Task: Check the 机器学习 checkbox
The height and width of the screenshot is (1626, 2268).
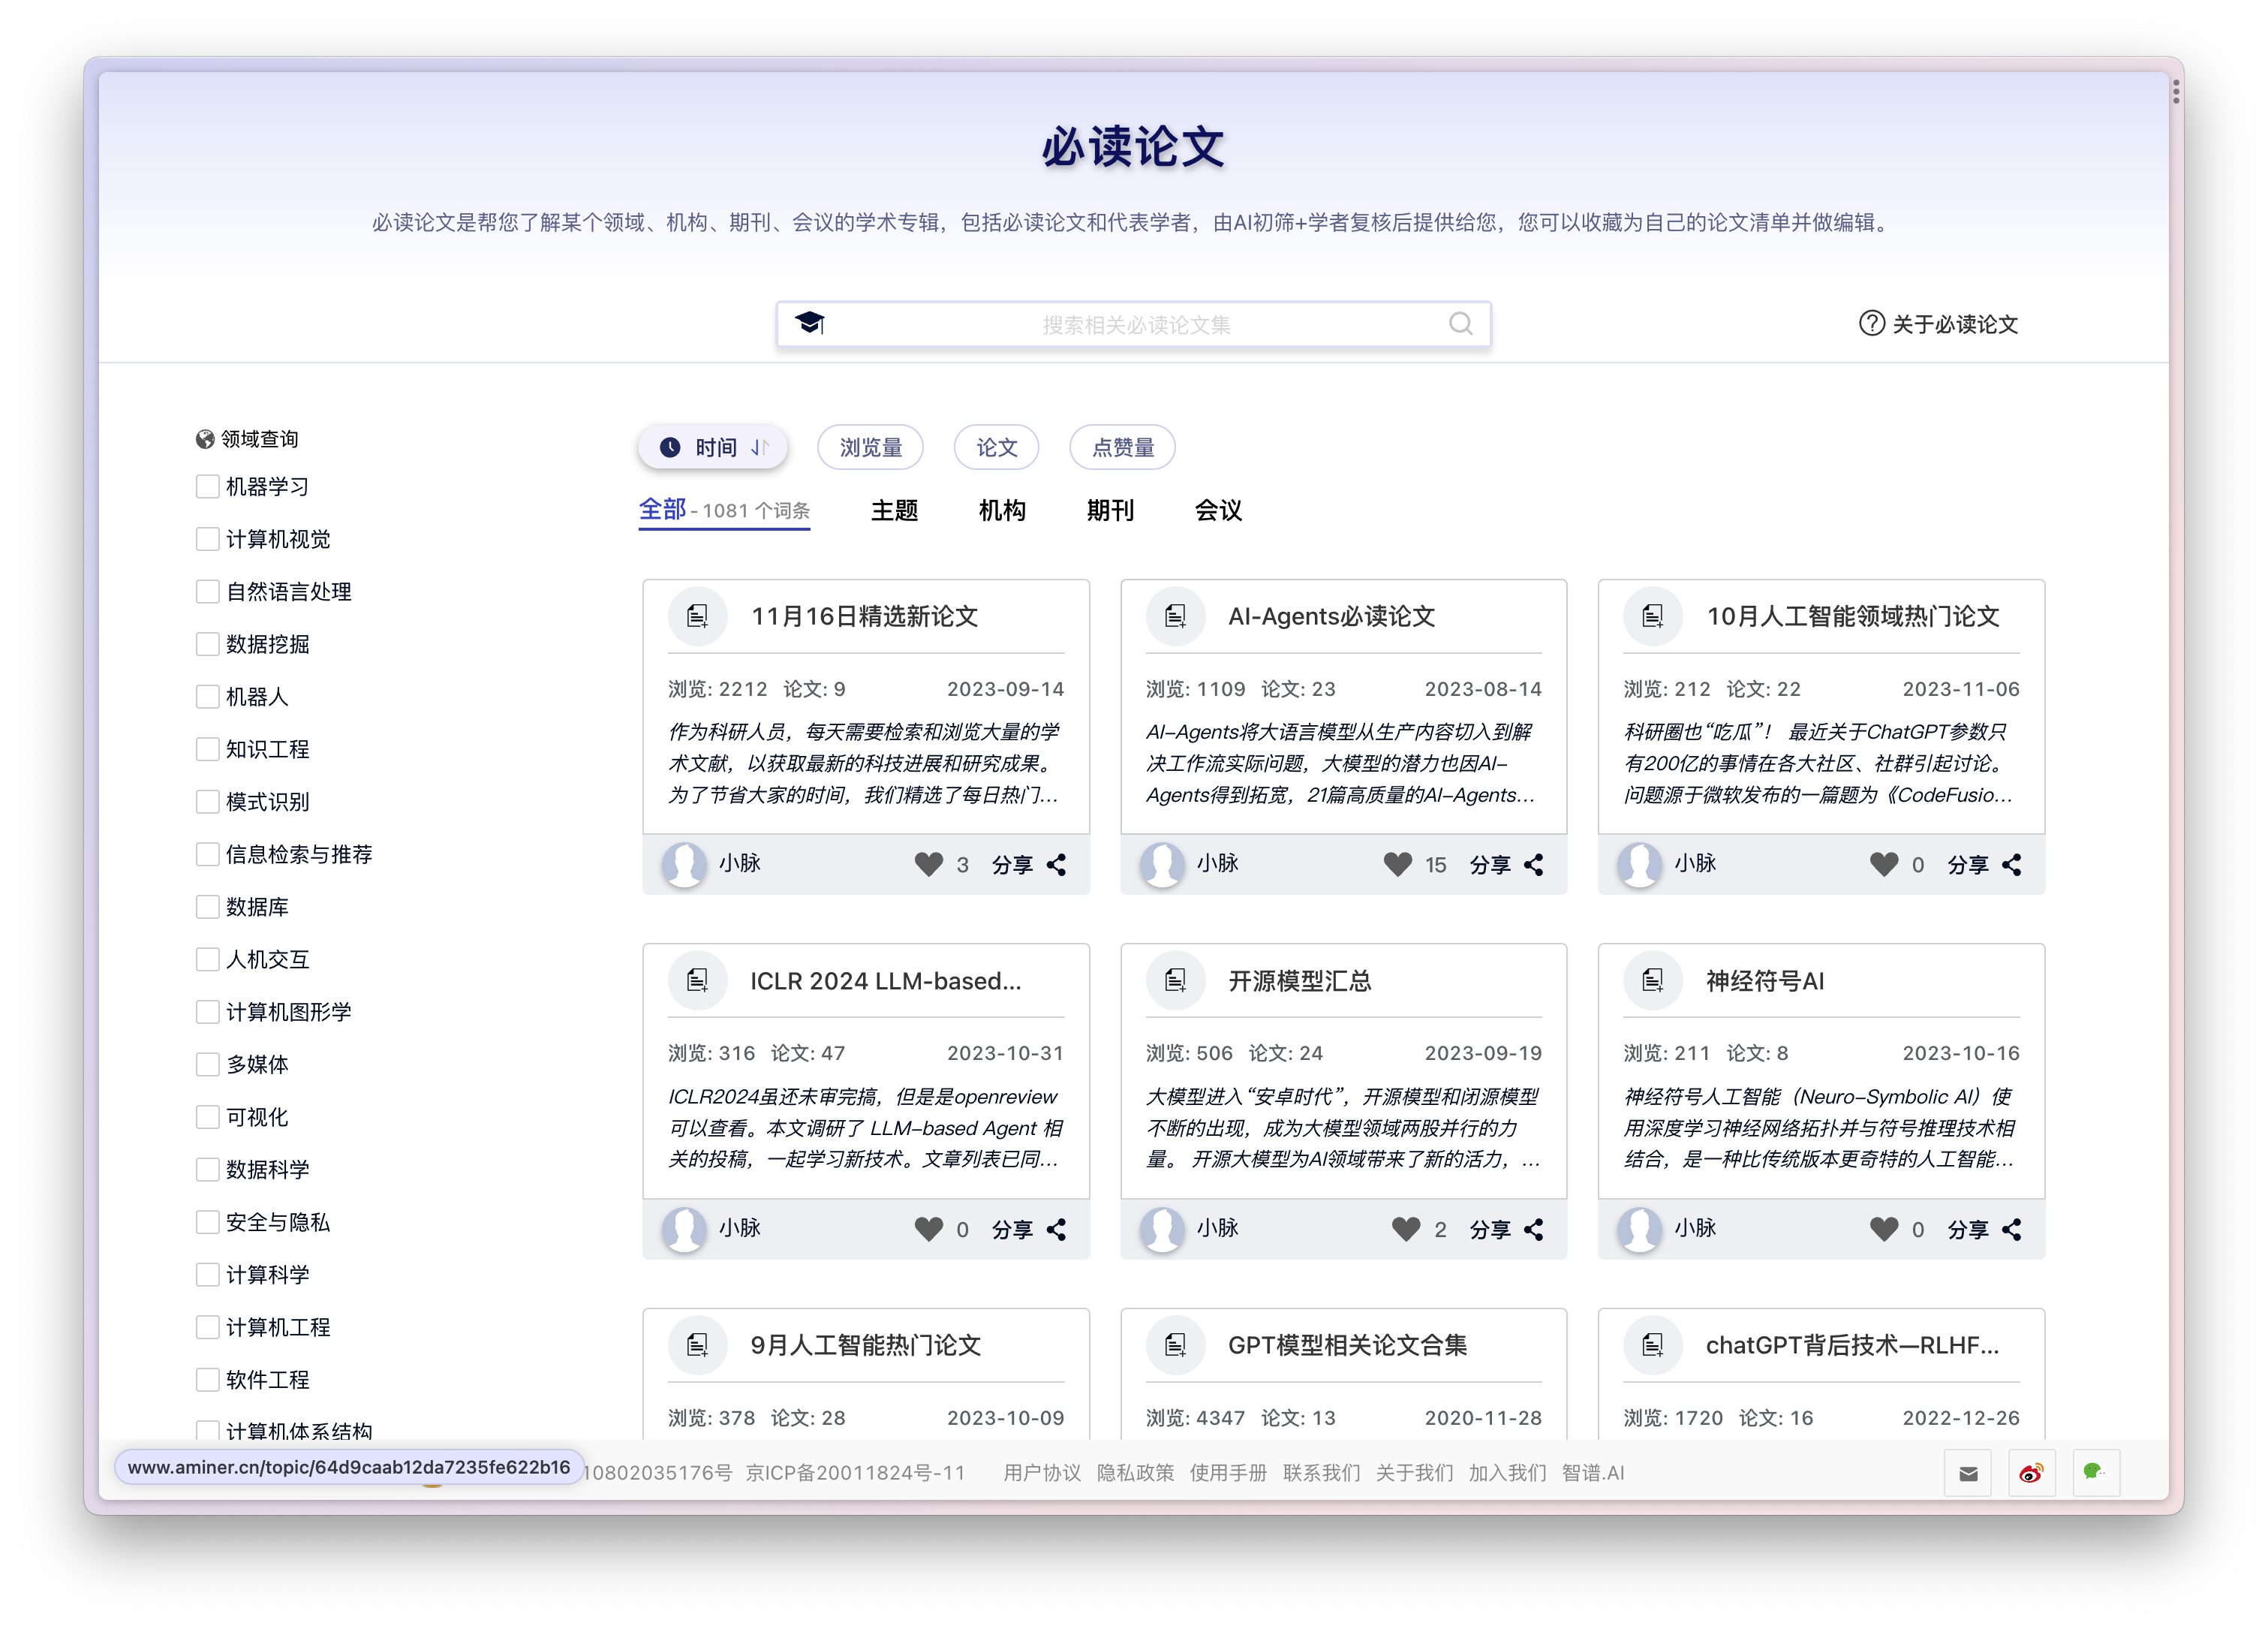Action: pos(208,487)
